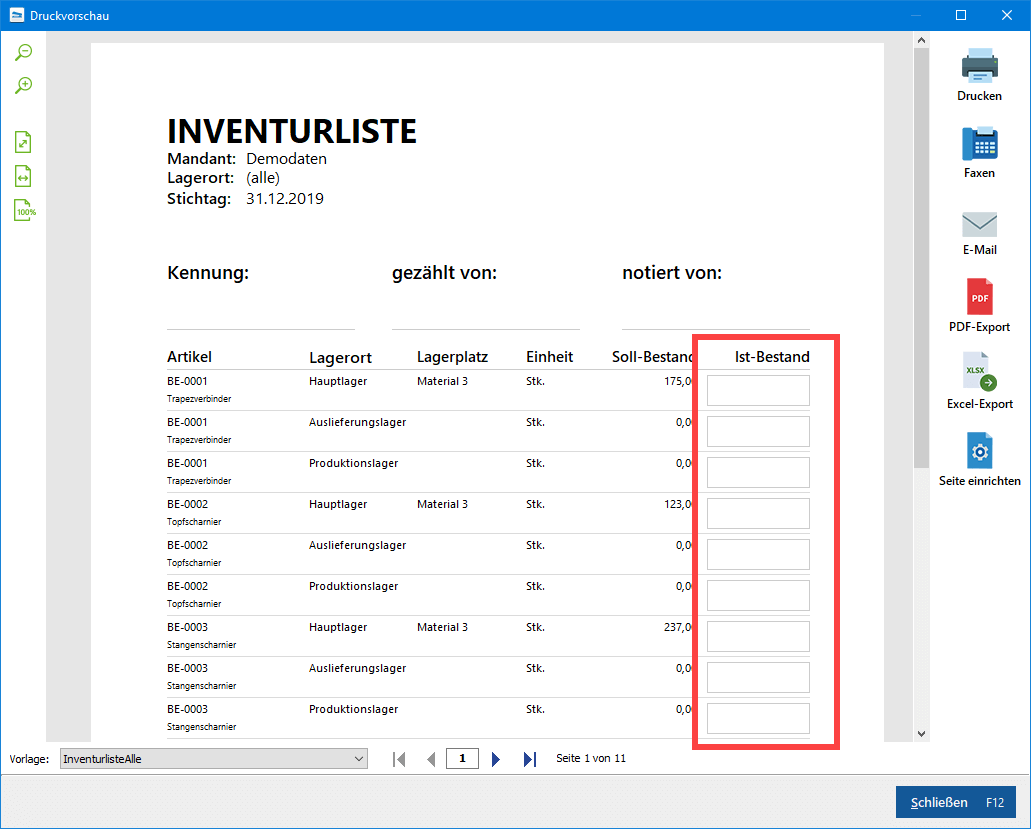Open Seite einrichten page setup

[979, 459]
